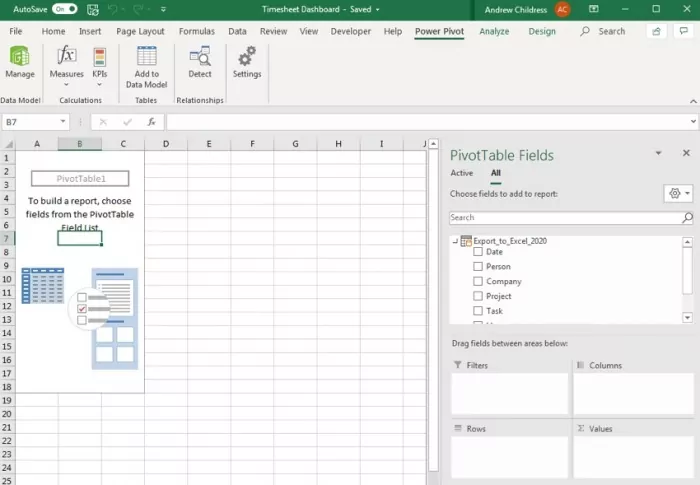Screen dimensions: 700x485
Task: Check the Date field checkbox
Action: click(x=478, y=251)
